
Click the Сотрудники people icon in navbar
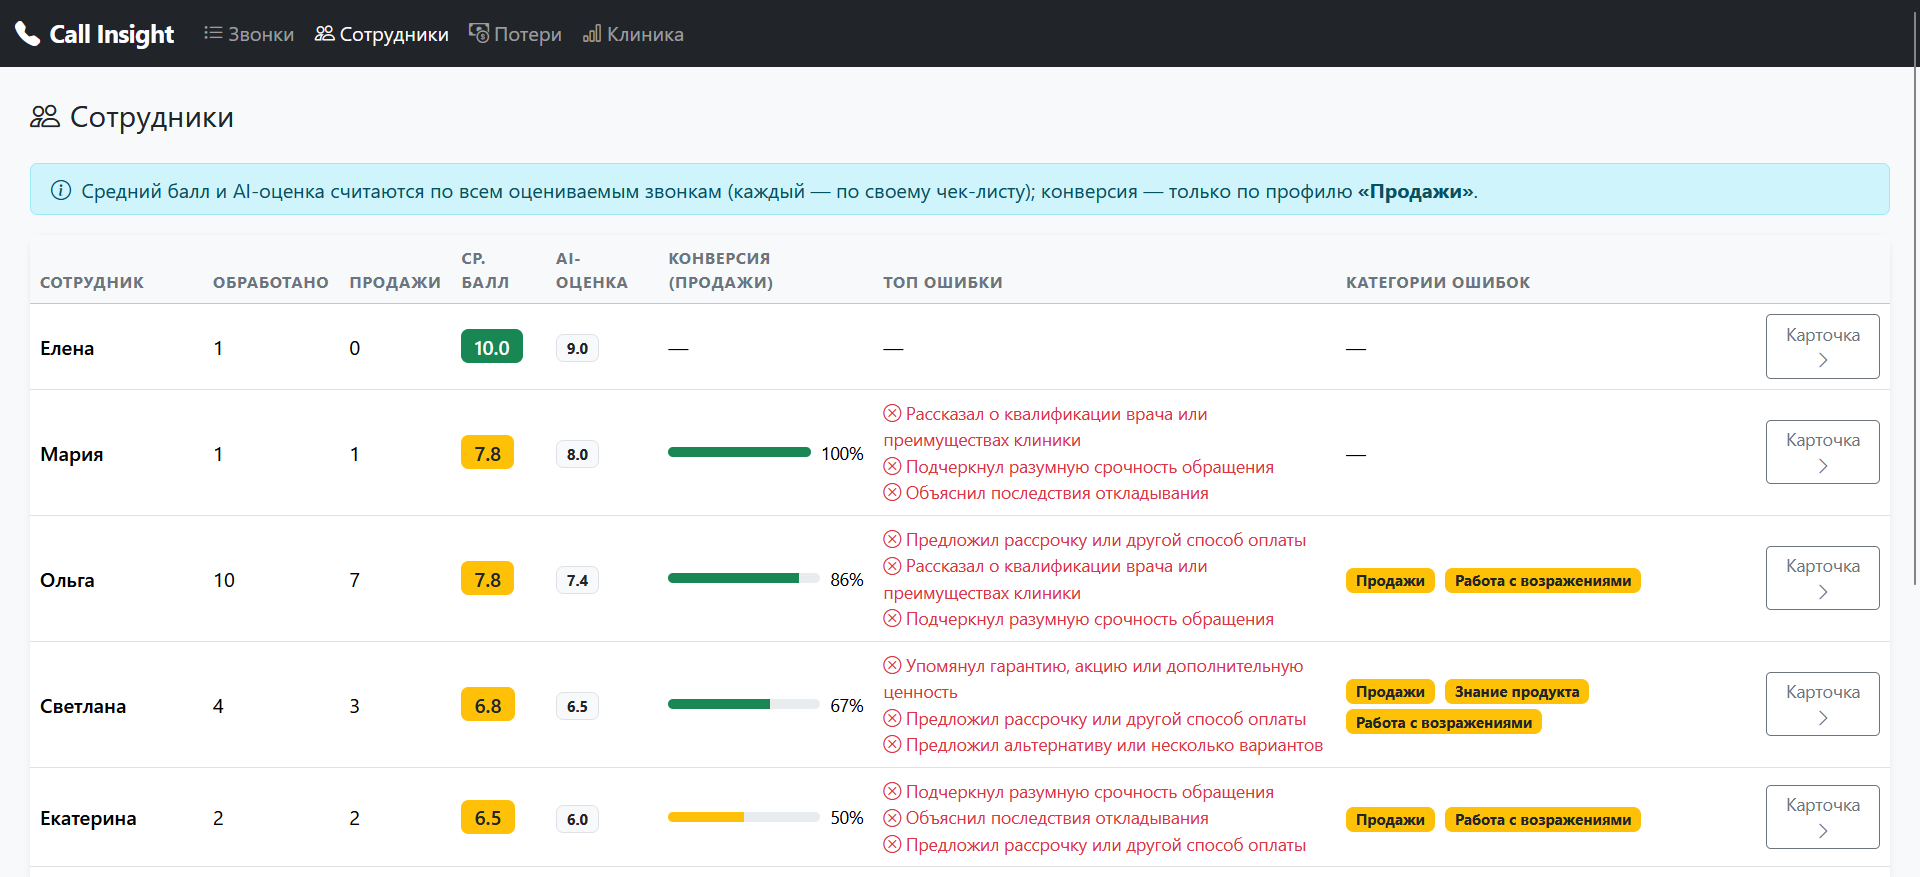pyautogui.click(x=324, y=33)
